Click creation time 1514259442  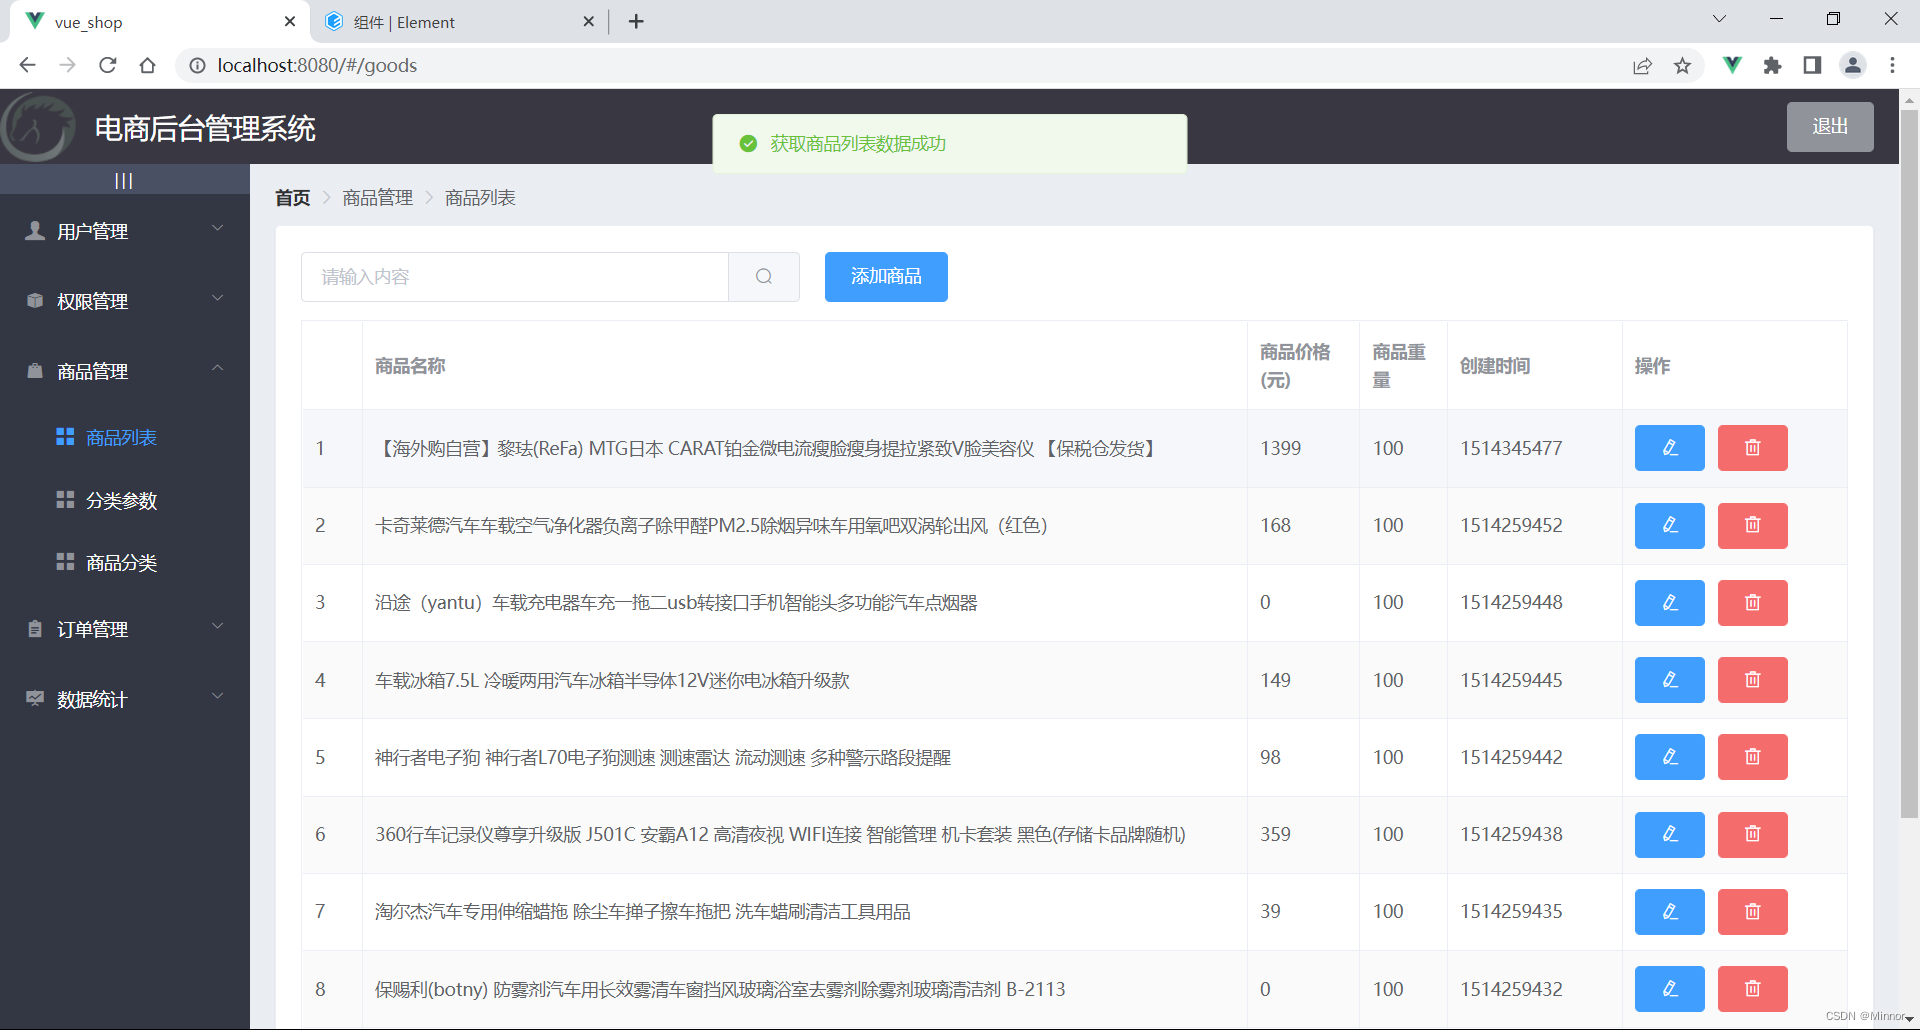tap(1511, 757)
